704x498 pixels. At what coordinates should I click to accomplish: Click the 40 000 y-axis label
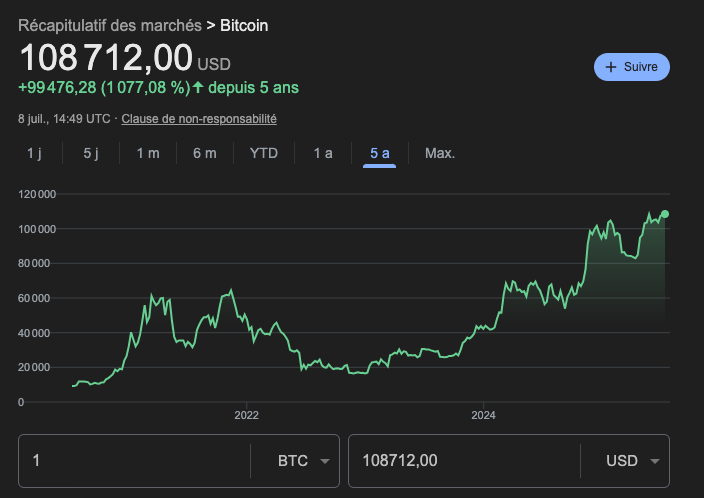pyautogui.click(x=34, y=333)
